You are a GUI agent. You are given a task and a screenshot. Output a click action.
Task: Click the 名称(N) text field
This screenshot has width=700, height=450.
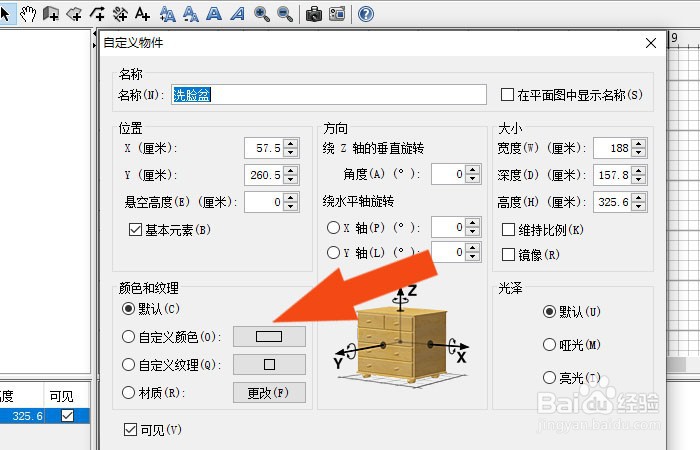click(329, 95)
